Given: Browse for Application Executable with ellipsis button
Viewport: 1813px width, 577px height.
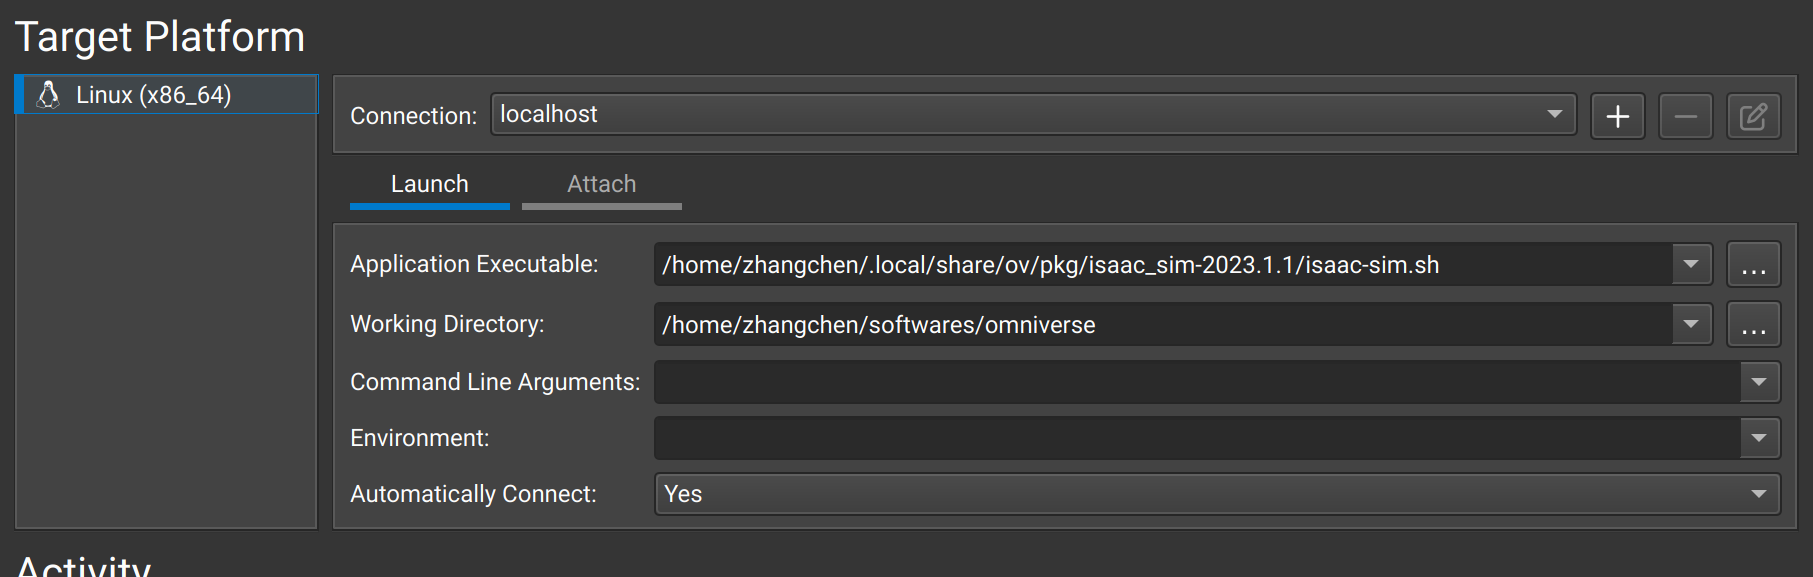Looking at the screenshot, I should click(x=1753, y=265).
